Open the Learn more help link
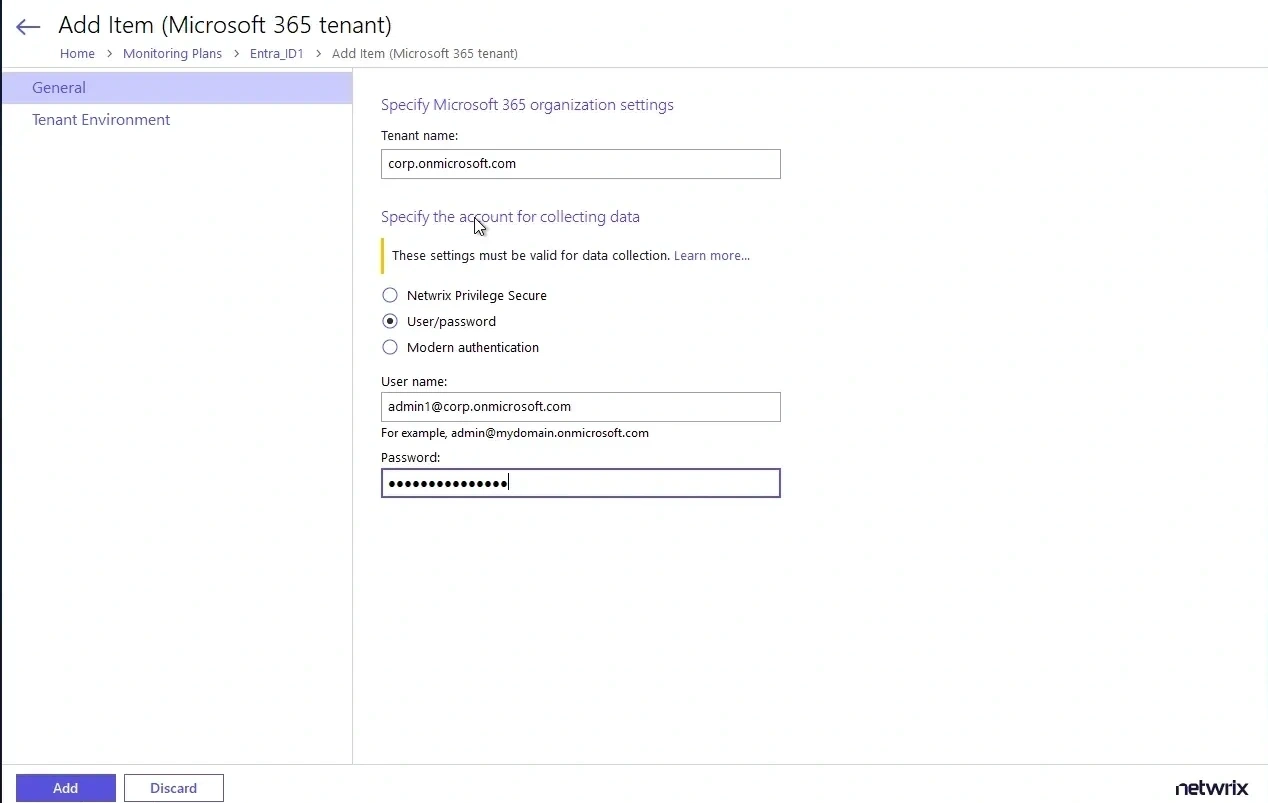The image size is (1268, 803). point(710,255)
